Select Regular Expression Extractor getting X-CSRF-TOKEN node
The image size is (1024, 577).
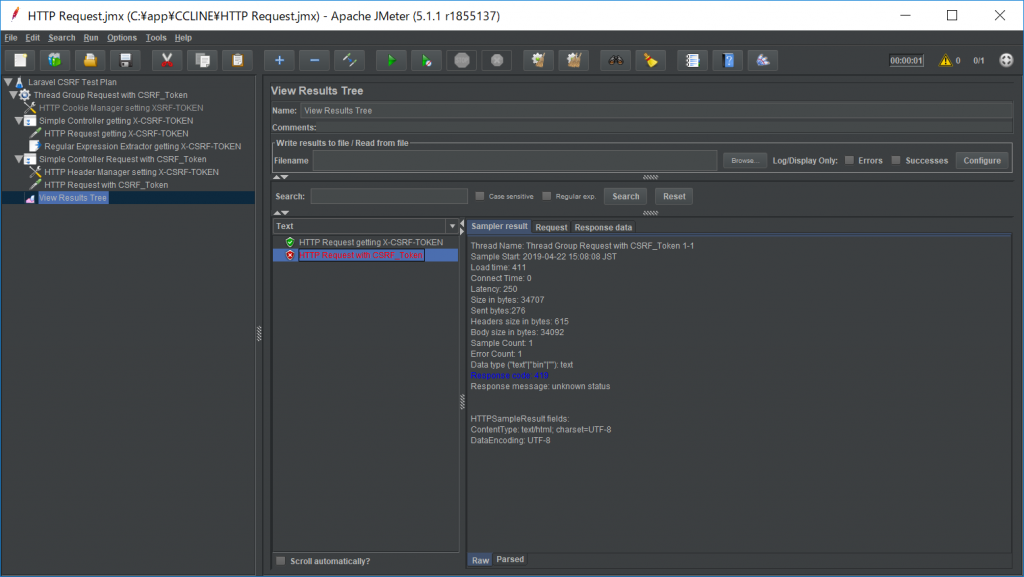pyautogui.click(x=142, y=146)
